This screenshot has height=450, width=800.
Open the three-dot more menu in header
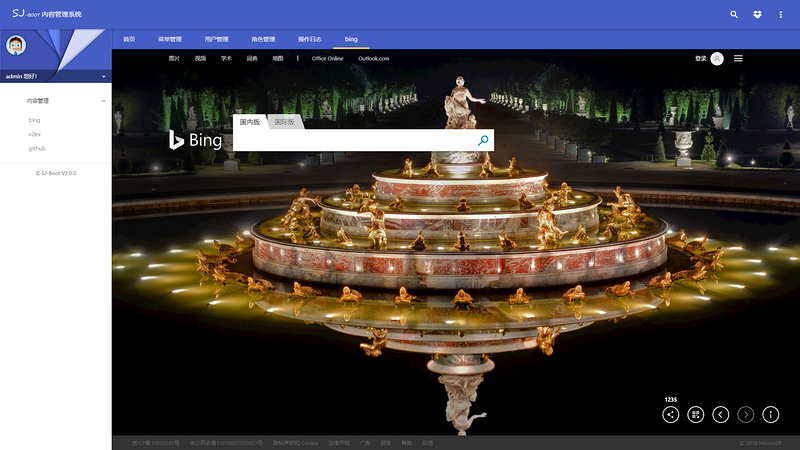click(x=781, y=14)
